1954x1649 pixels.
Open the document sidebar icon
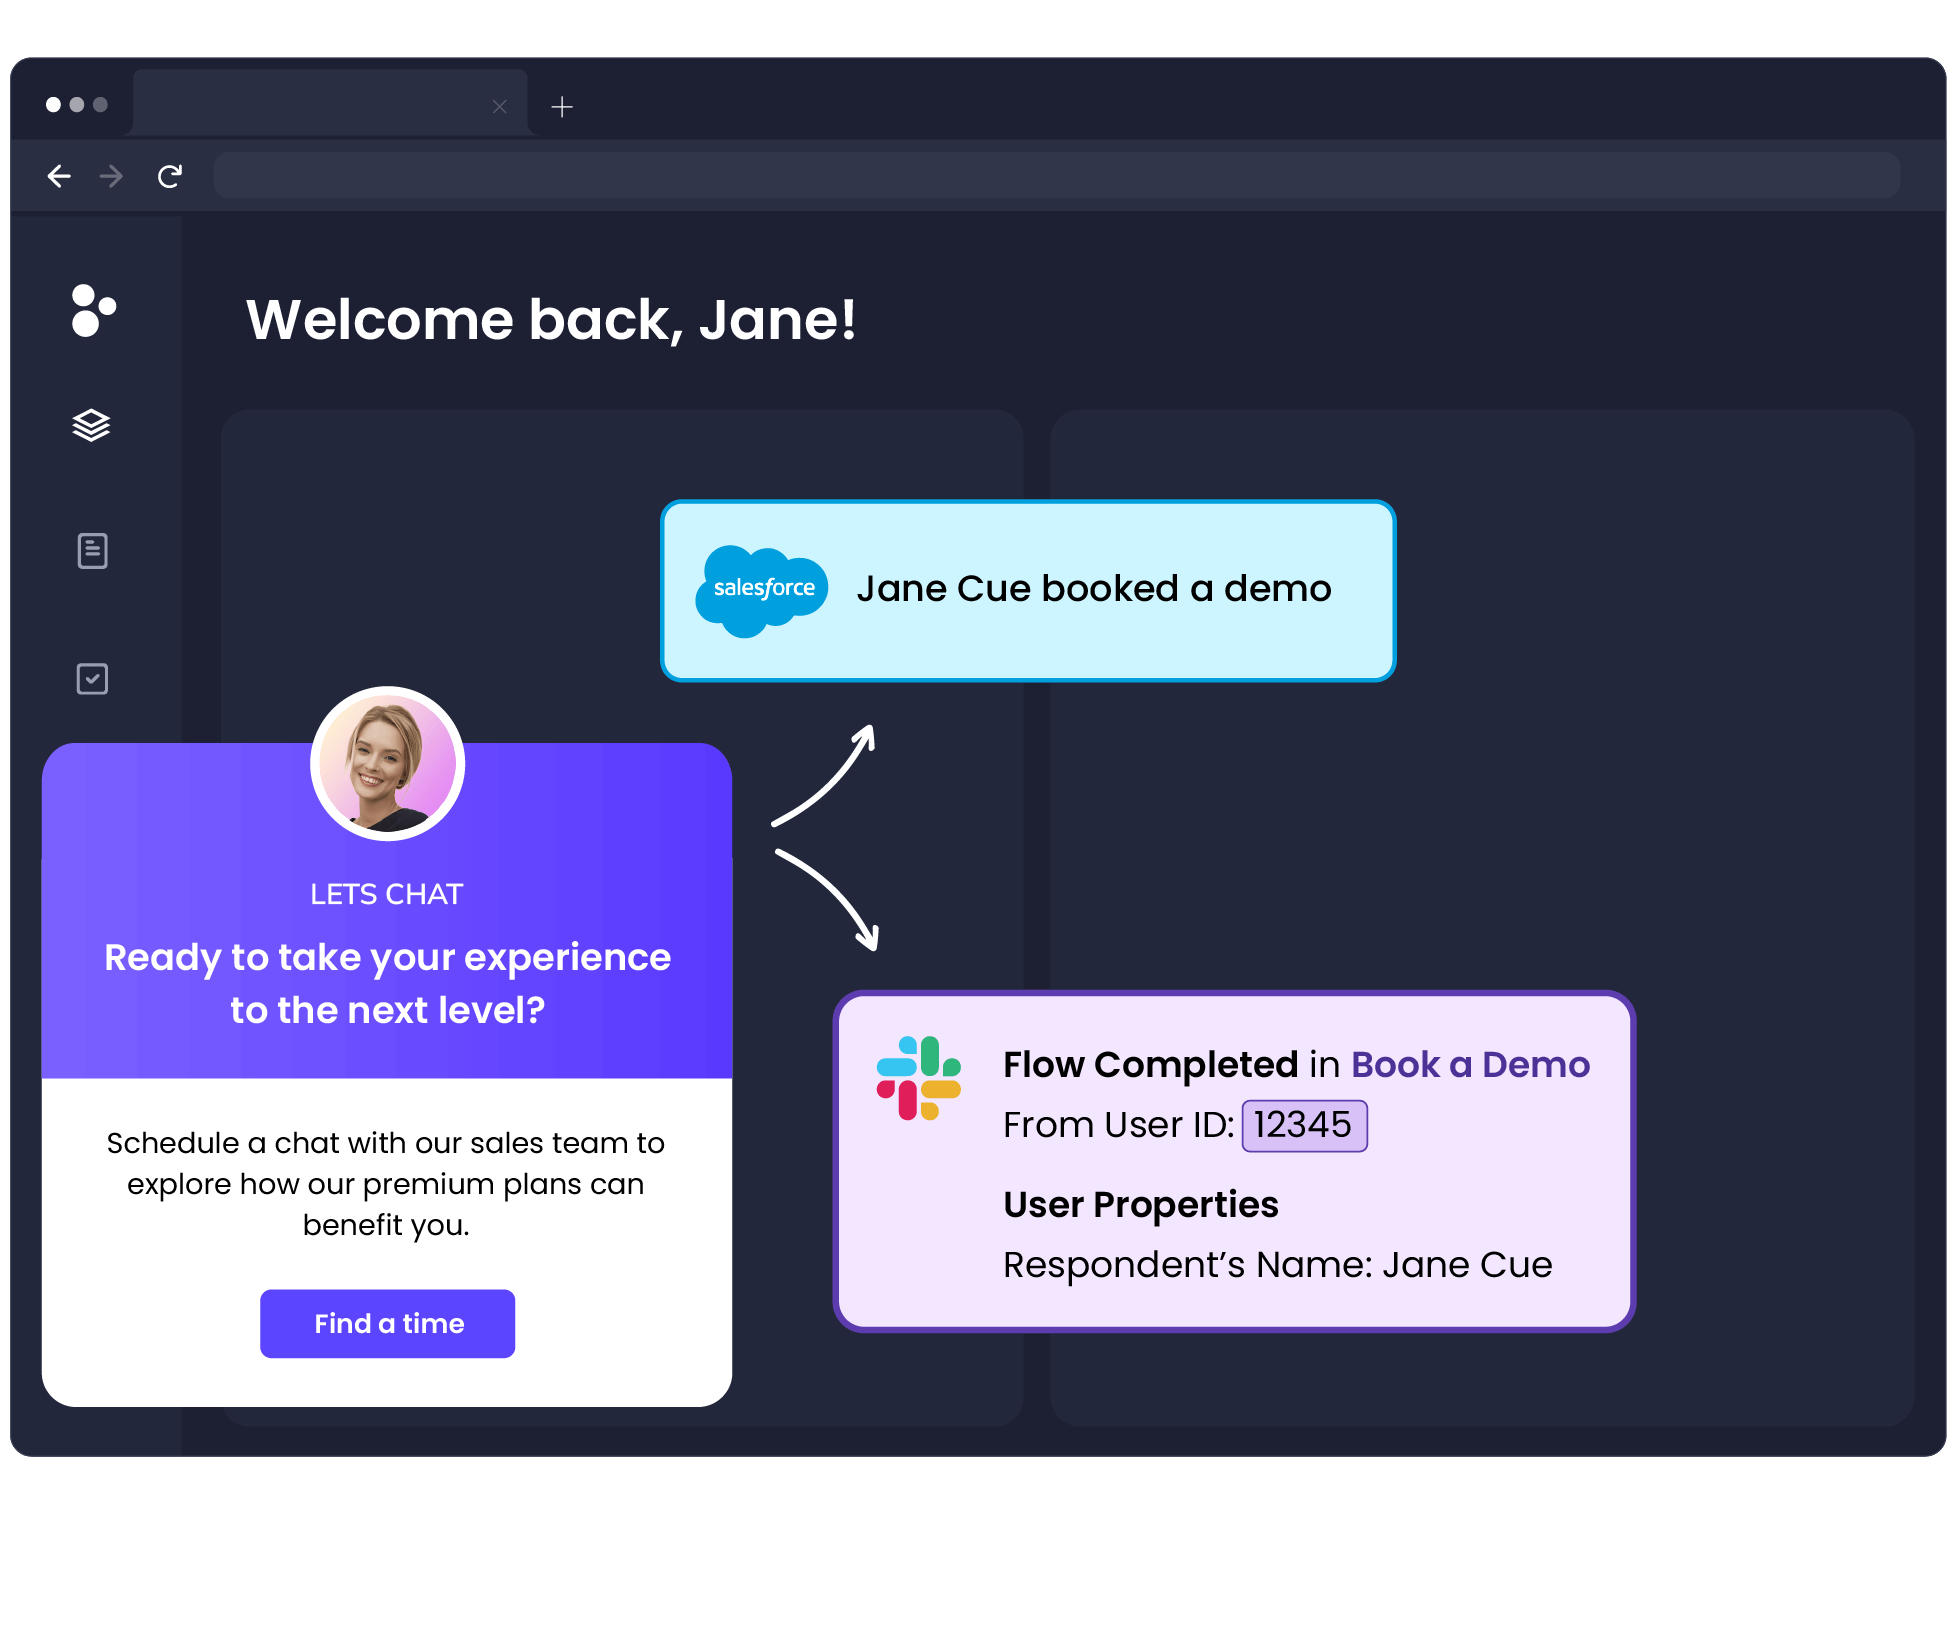pyautogui.click(x=92, y=551)
